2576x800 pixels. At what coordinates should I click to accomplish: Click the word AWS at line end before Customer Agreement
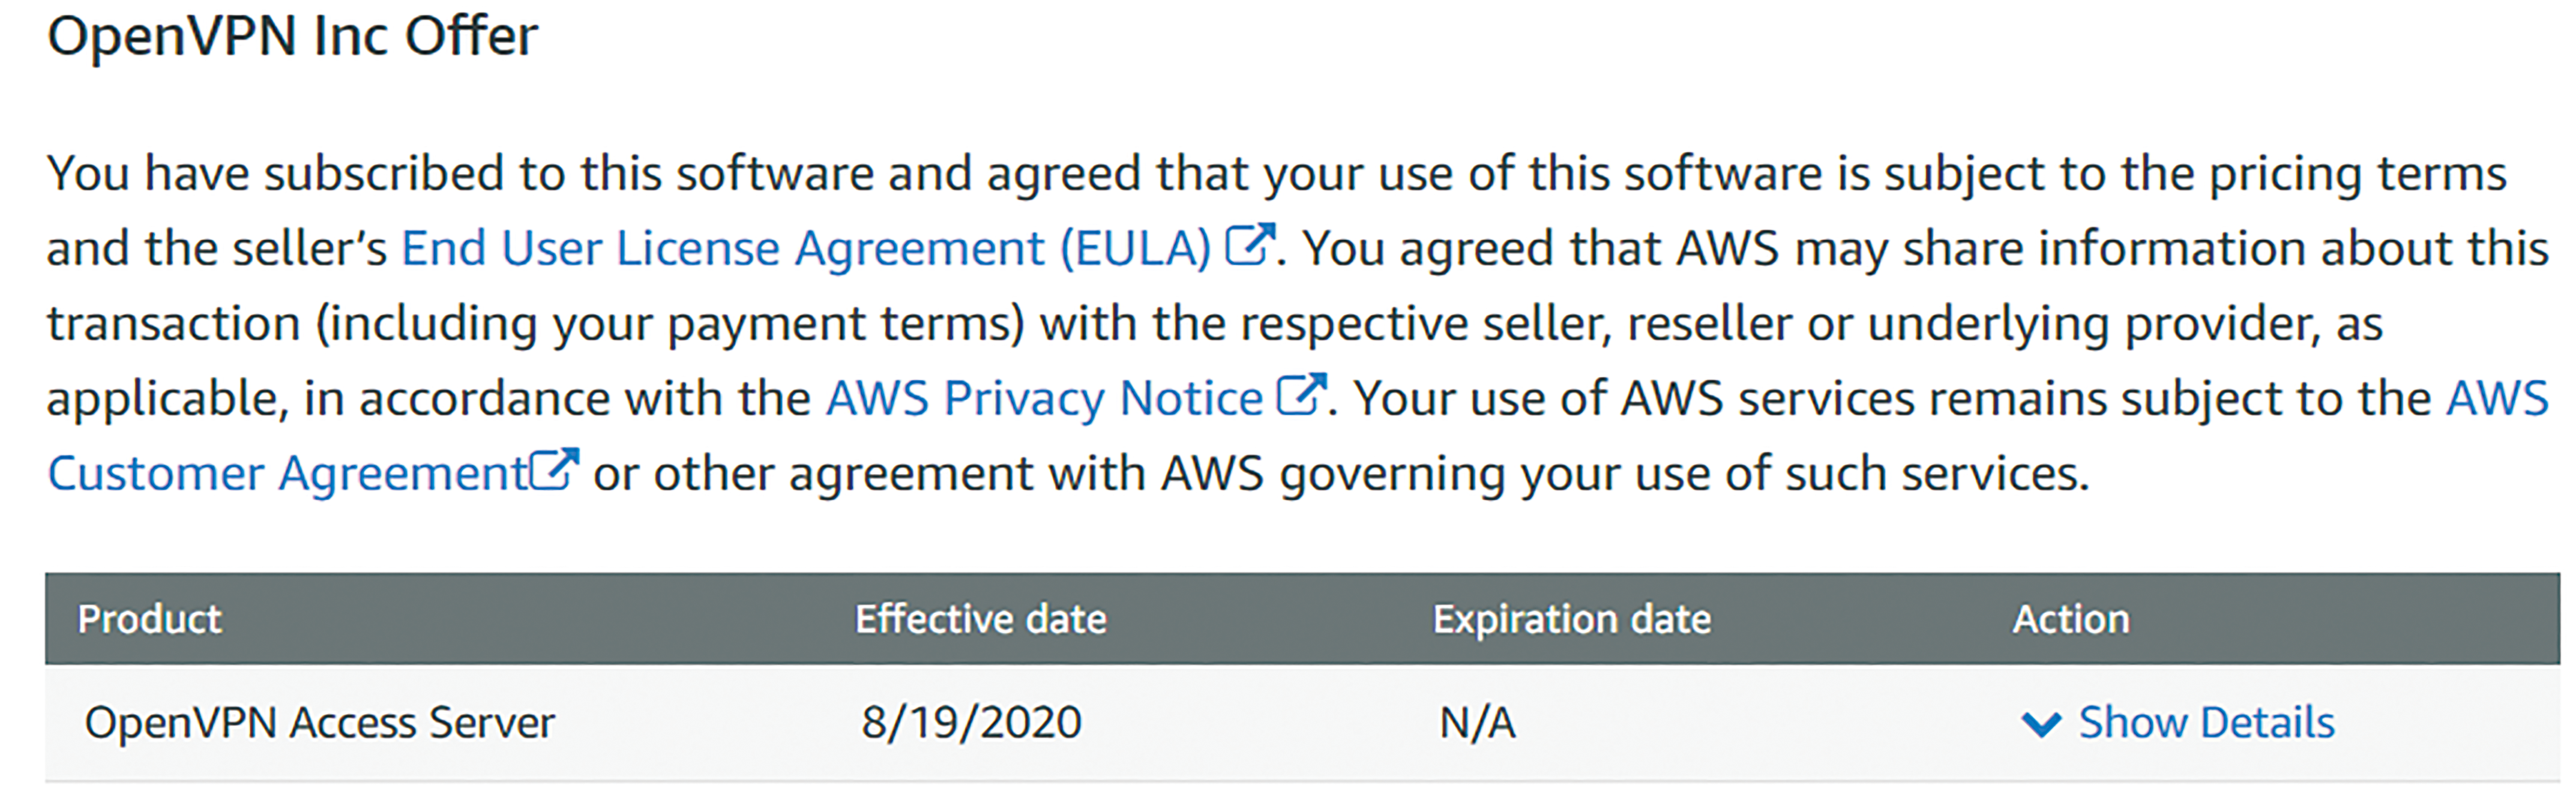tap(2497, 399)
